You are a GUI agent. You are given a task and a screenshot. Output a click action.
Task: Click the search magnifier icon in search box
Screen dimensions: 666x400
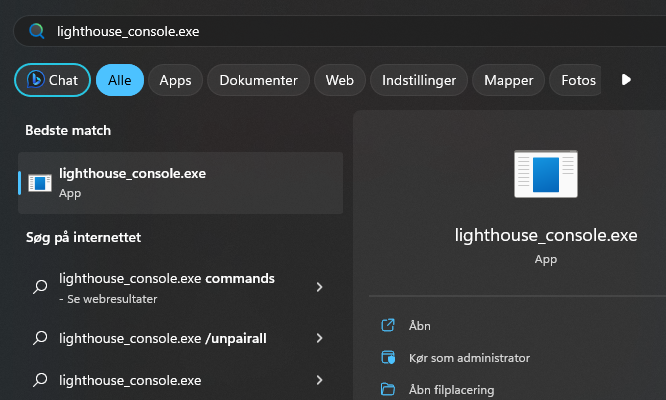(37, 31)
